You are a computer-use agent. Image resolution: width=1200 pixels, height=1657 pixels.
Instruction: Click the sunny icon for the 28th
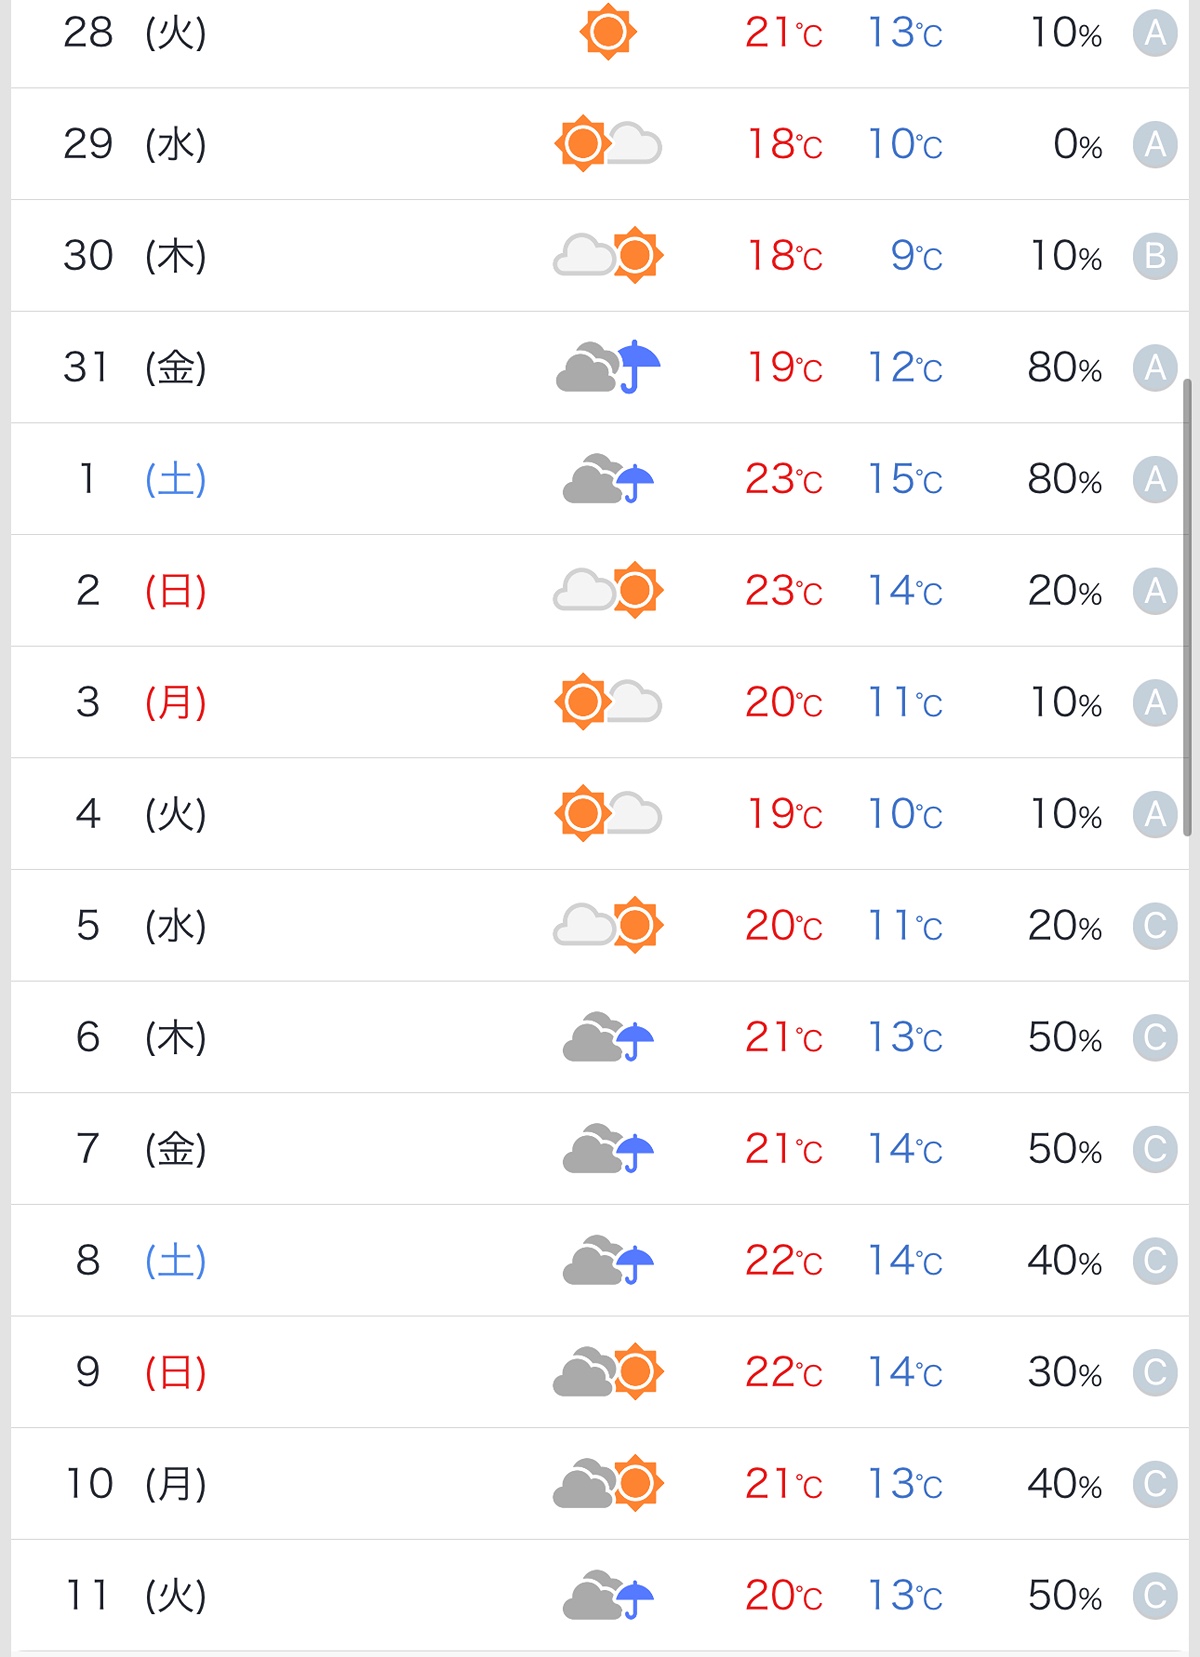pos(608,32)
